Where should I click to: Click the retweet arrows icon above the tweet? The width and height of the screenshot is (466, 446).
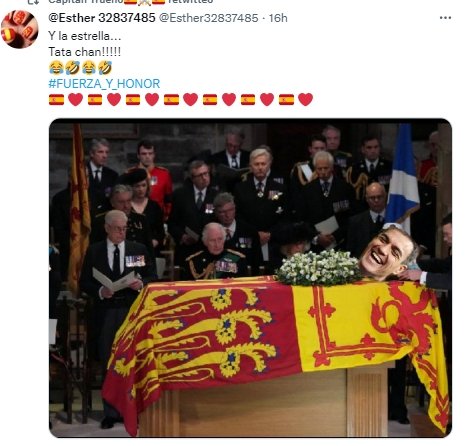tap(33, 2)
